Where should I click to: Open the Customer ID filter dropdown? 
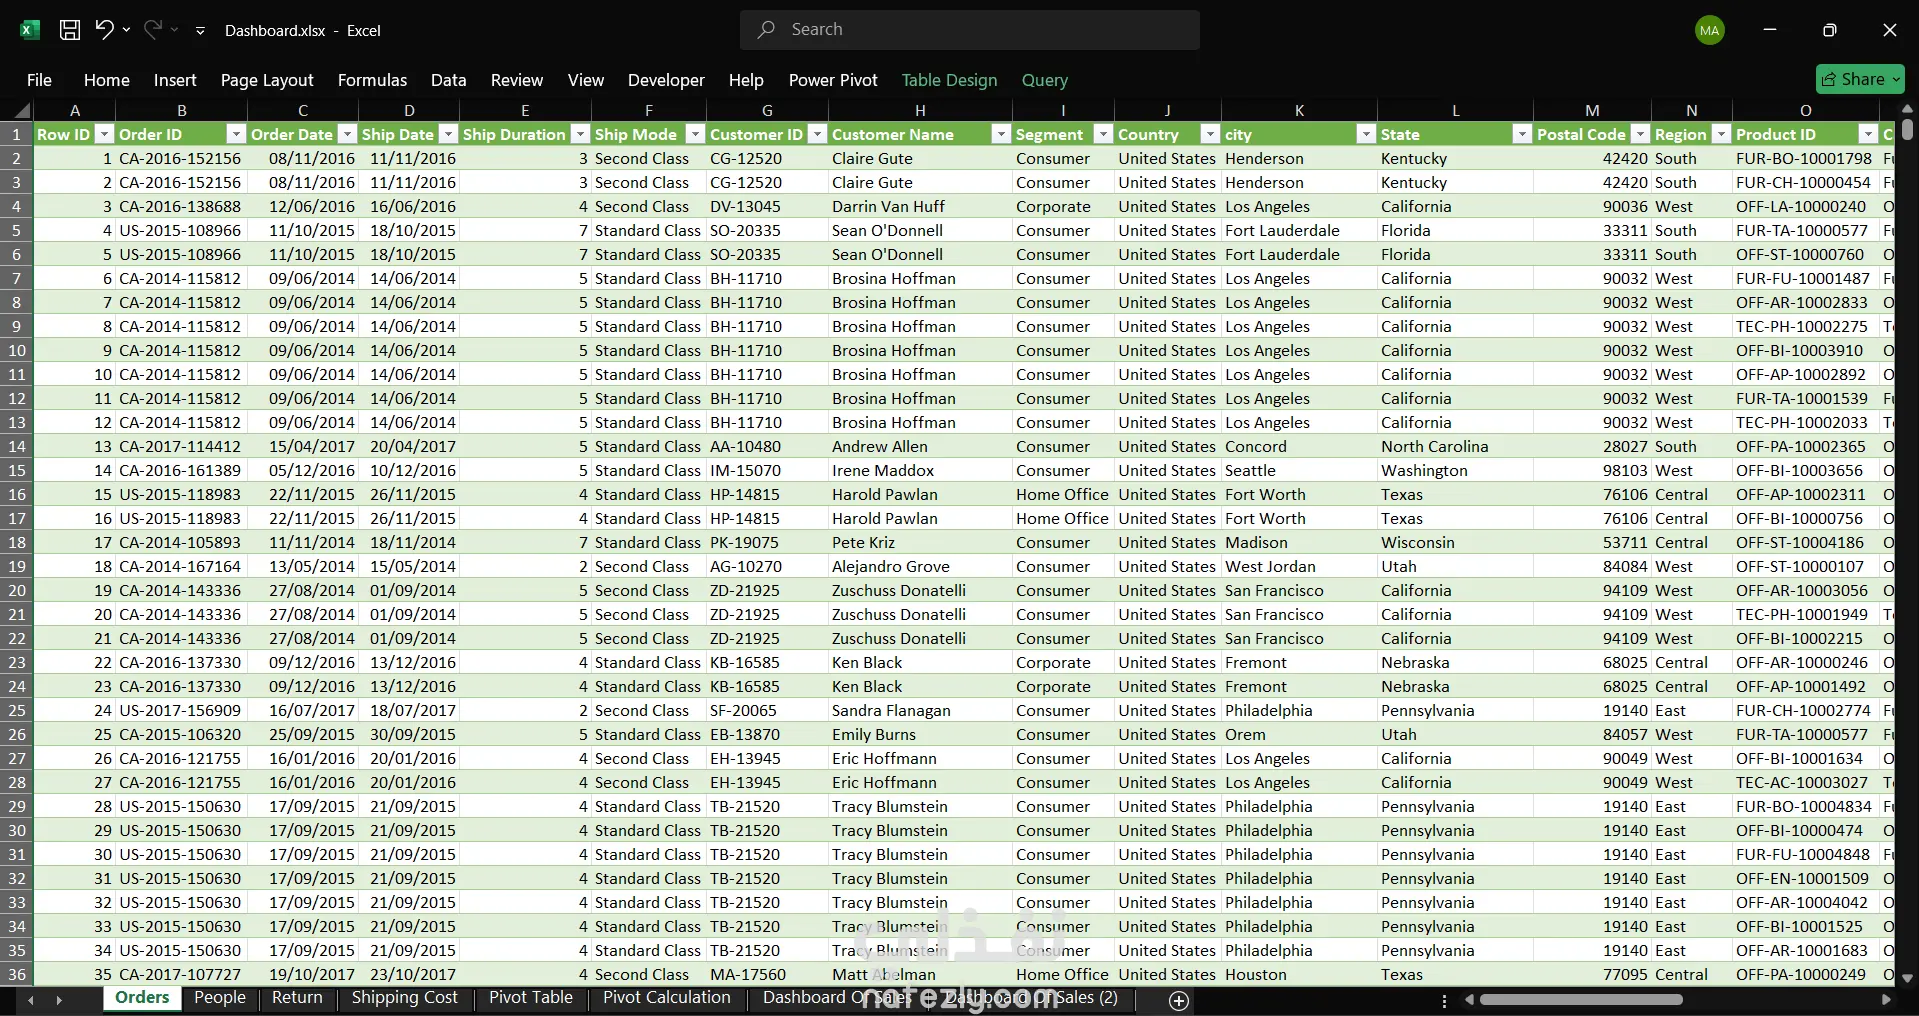click(817, 134)
